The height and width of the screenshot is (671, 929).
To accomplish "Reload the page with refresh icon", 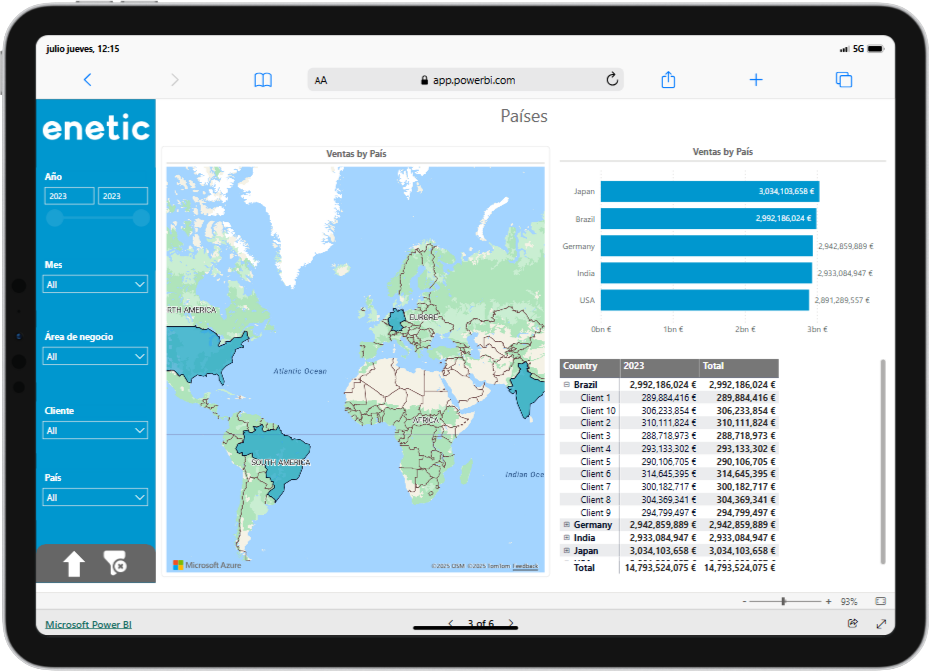I will tap(612, 79).
